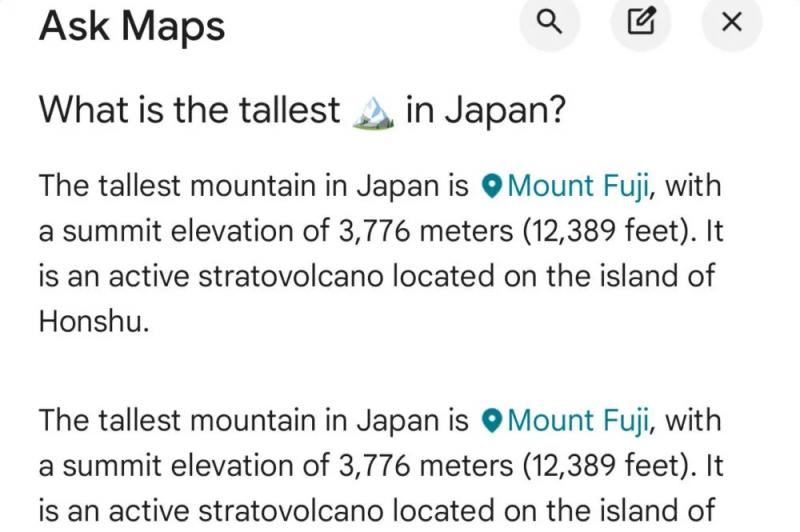Start a new chat with compose icon
The image size is (800, 532).
pyautogui.click(x=641, y=22)
